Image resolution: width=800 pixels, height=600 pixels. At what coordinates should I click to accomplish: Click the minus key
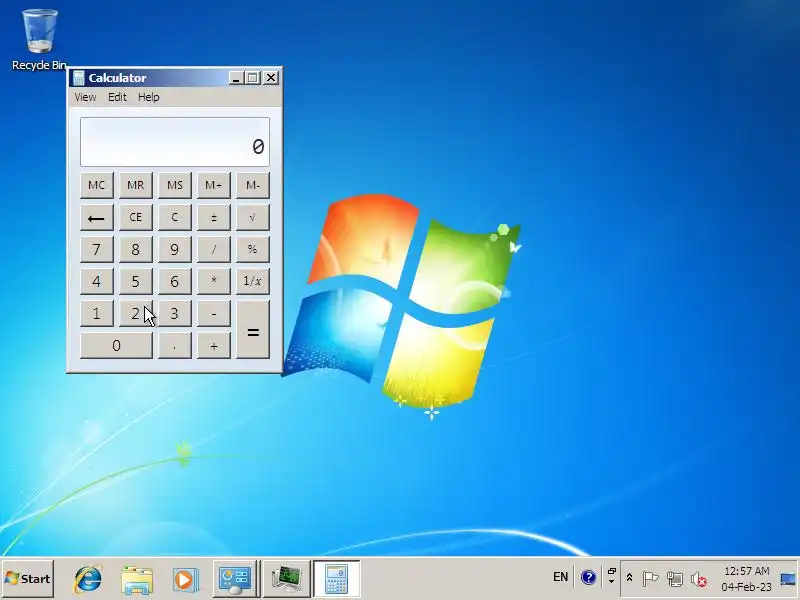214,313
